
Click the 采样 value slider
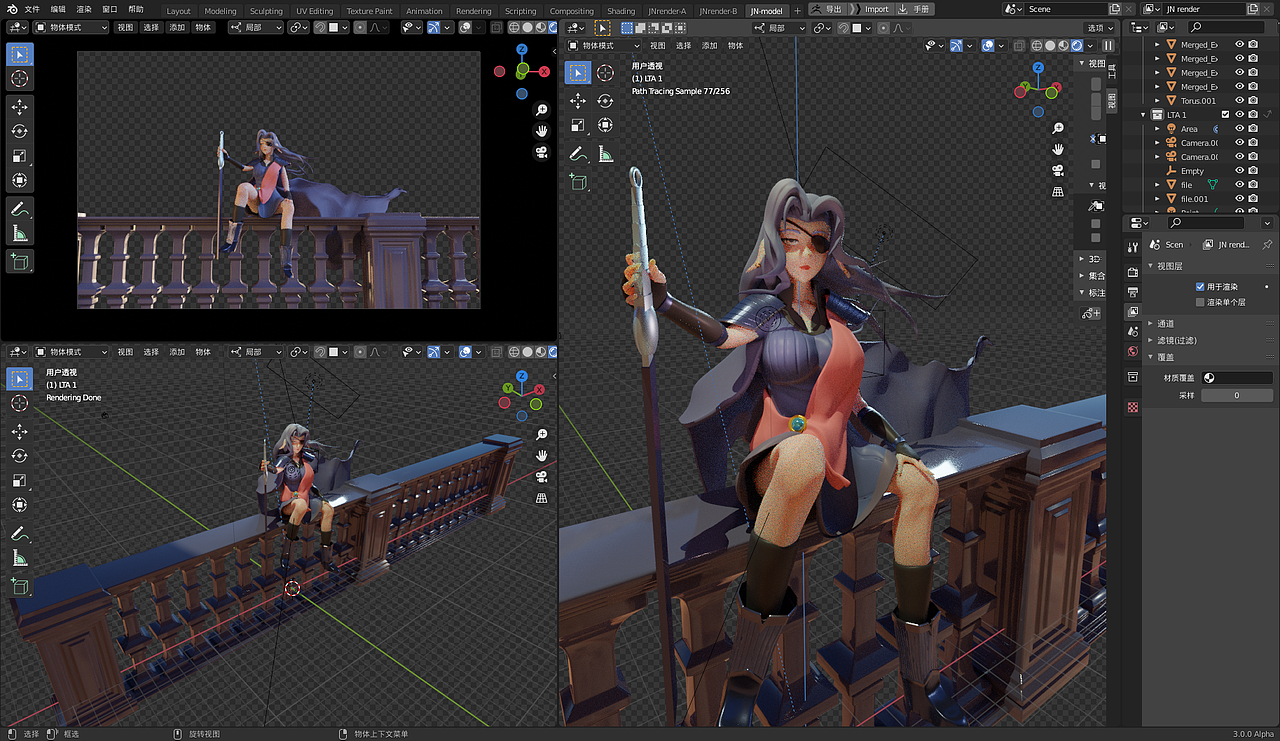pyautogui.click(x=1236, y=395)
